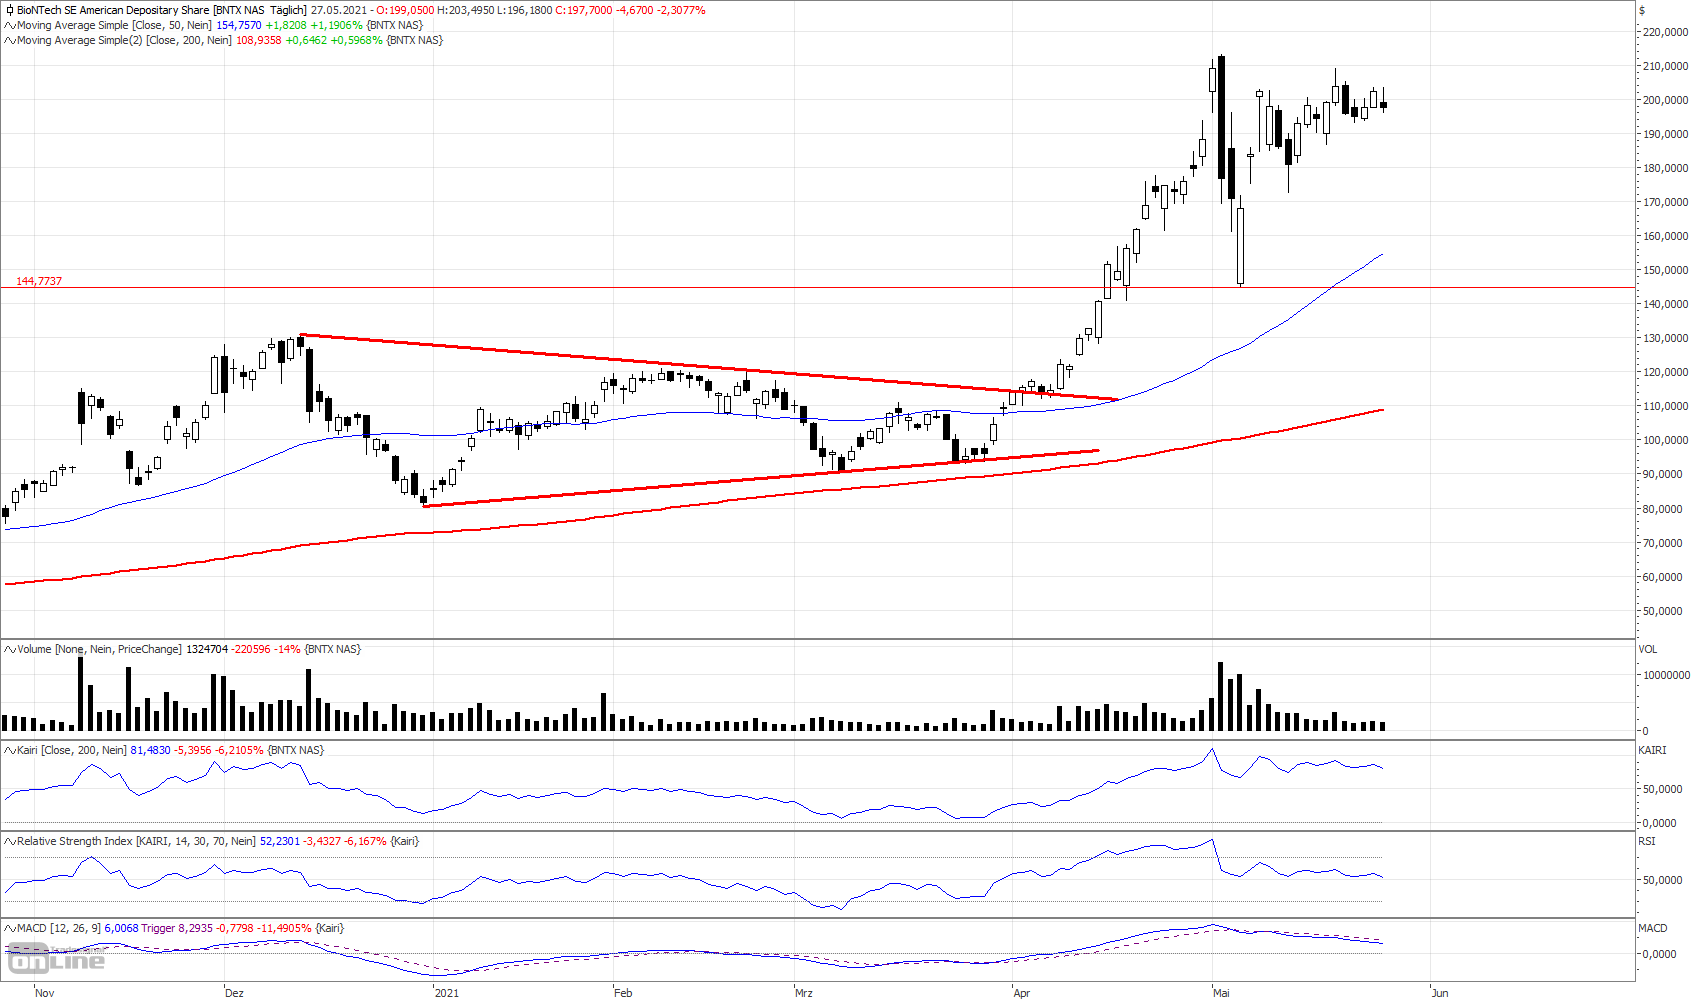Click the Mai label on the time axis
This screenshot has width=1700, height=1000.
point(1222,993)
